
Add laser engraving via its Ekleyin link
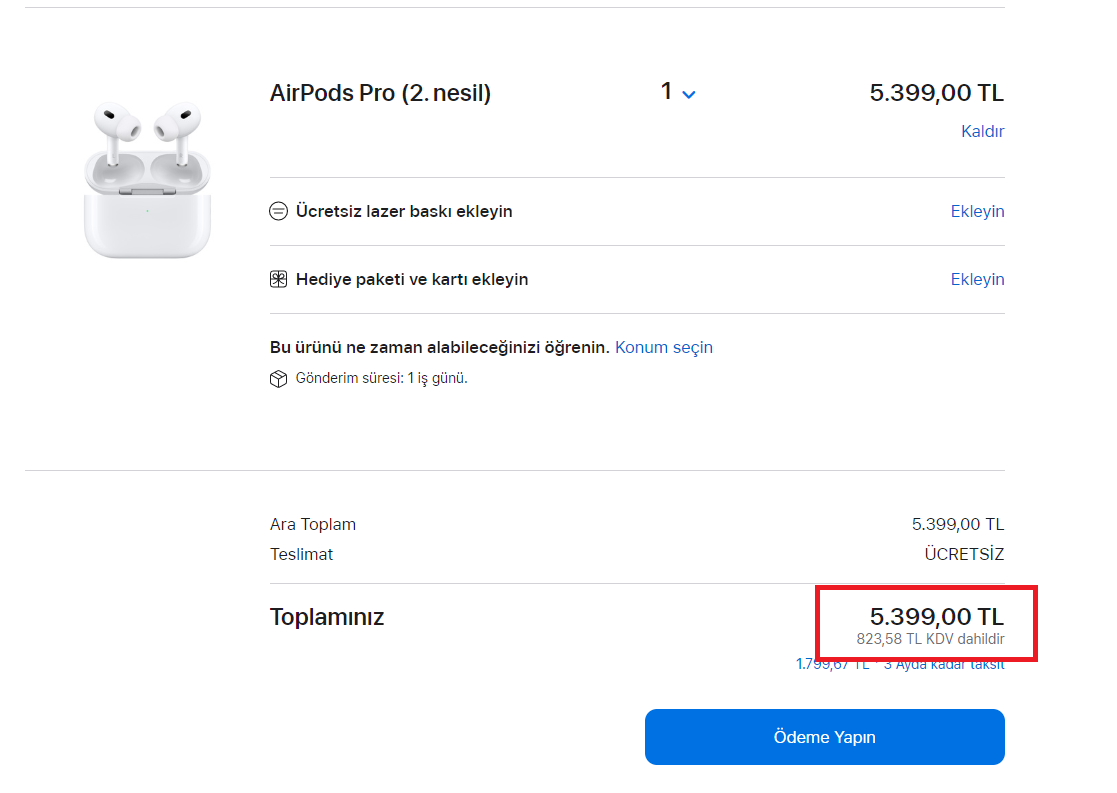click(x=977, y=212)
